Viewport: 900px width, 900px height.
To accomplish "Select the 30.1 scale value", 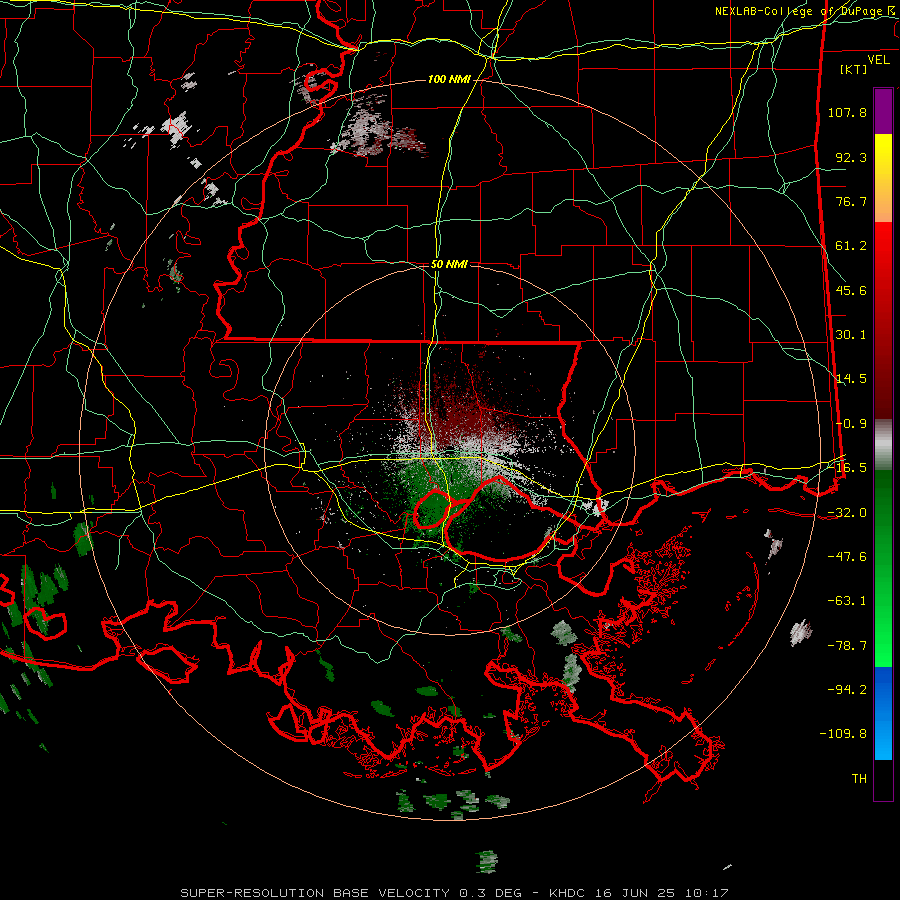I will (851, 335).
